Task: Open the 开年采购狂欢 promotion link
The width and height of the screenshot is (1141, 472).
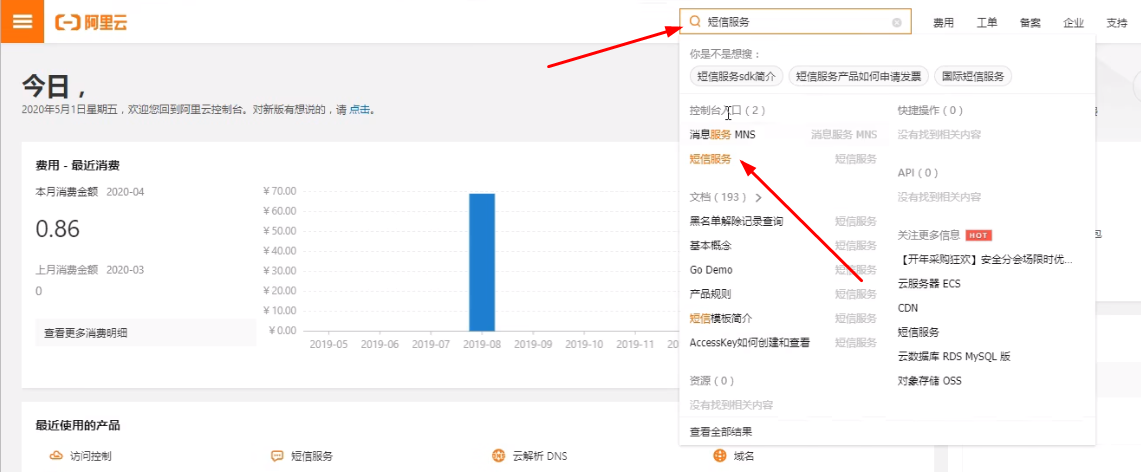Action: click(x=985, y=260)
